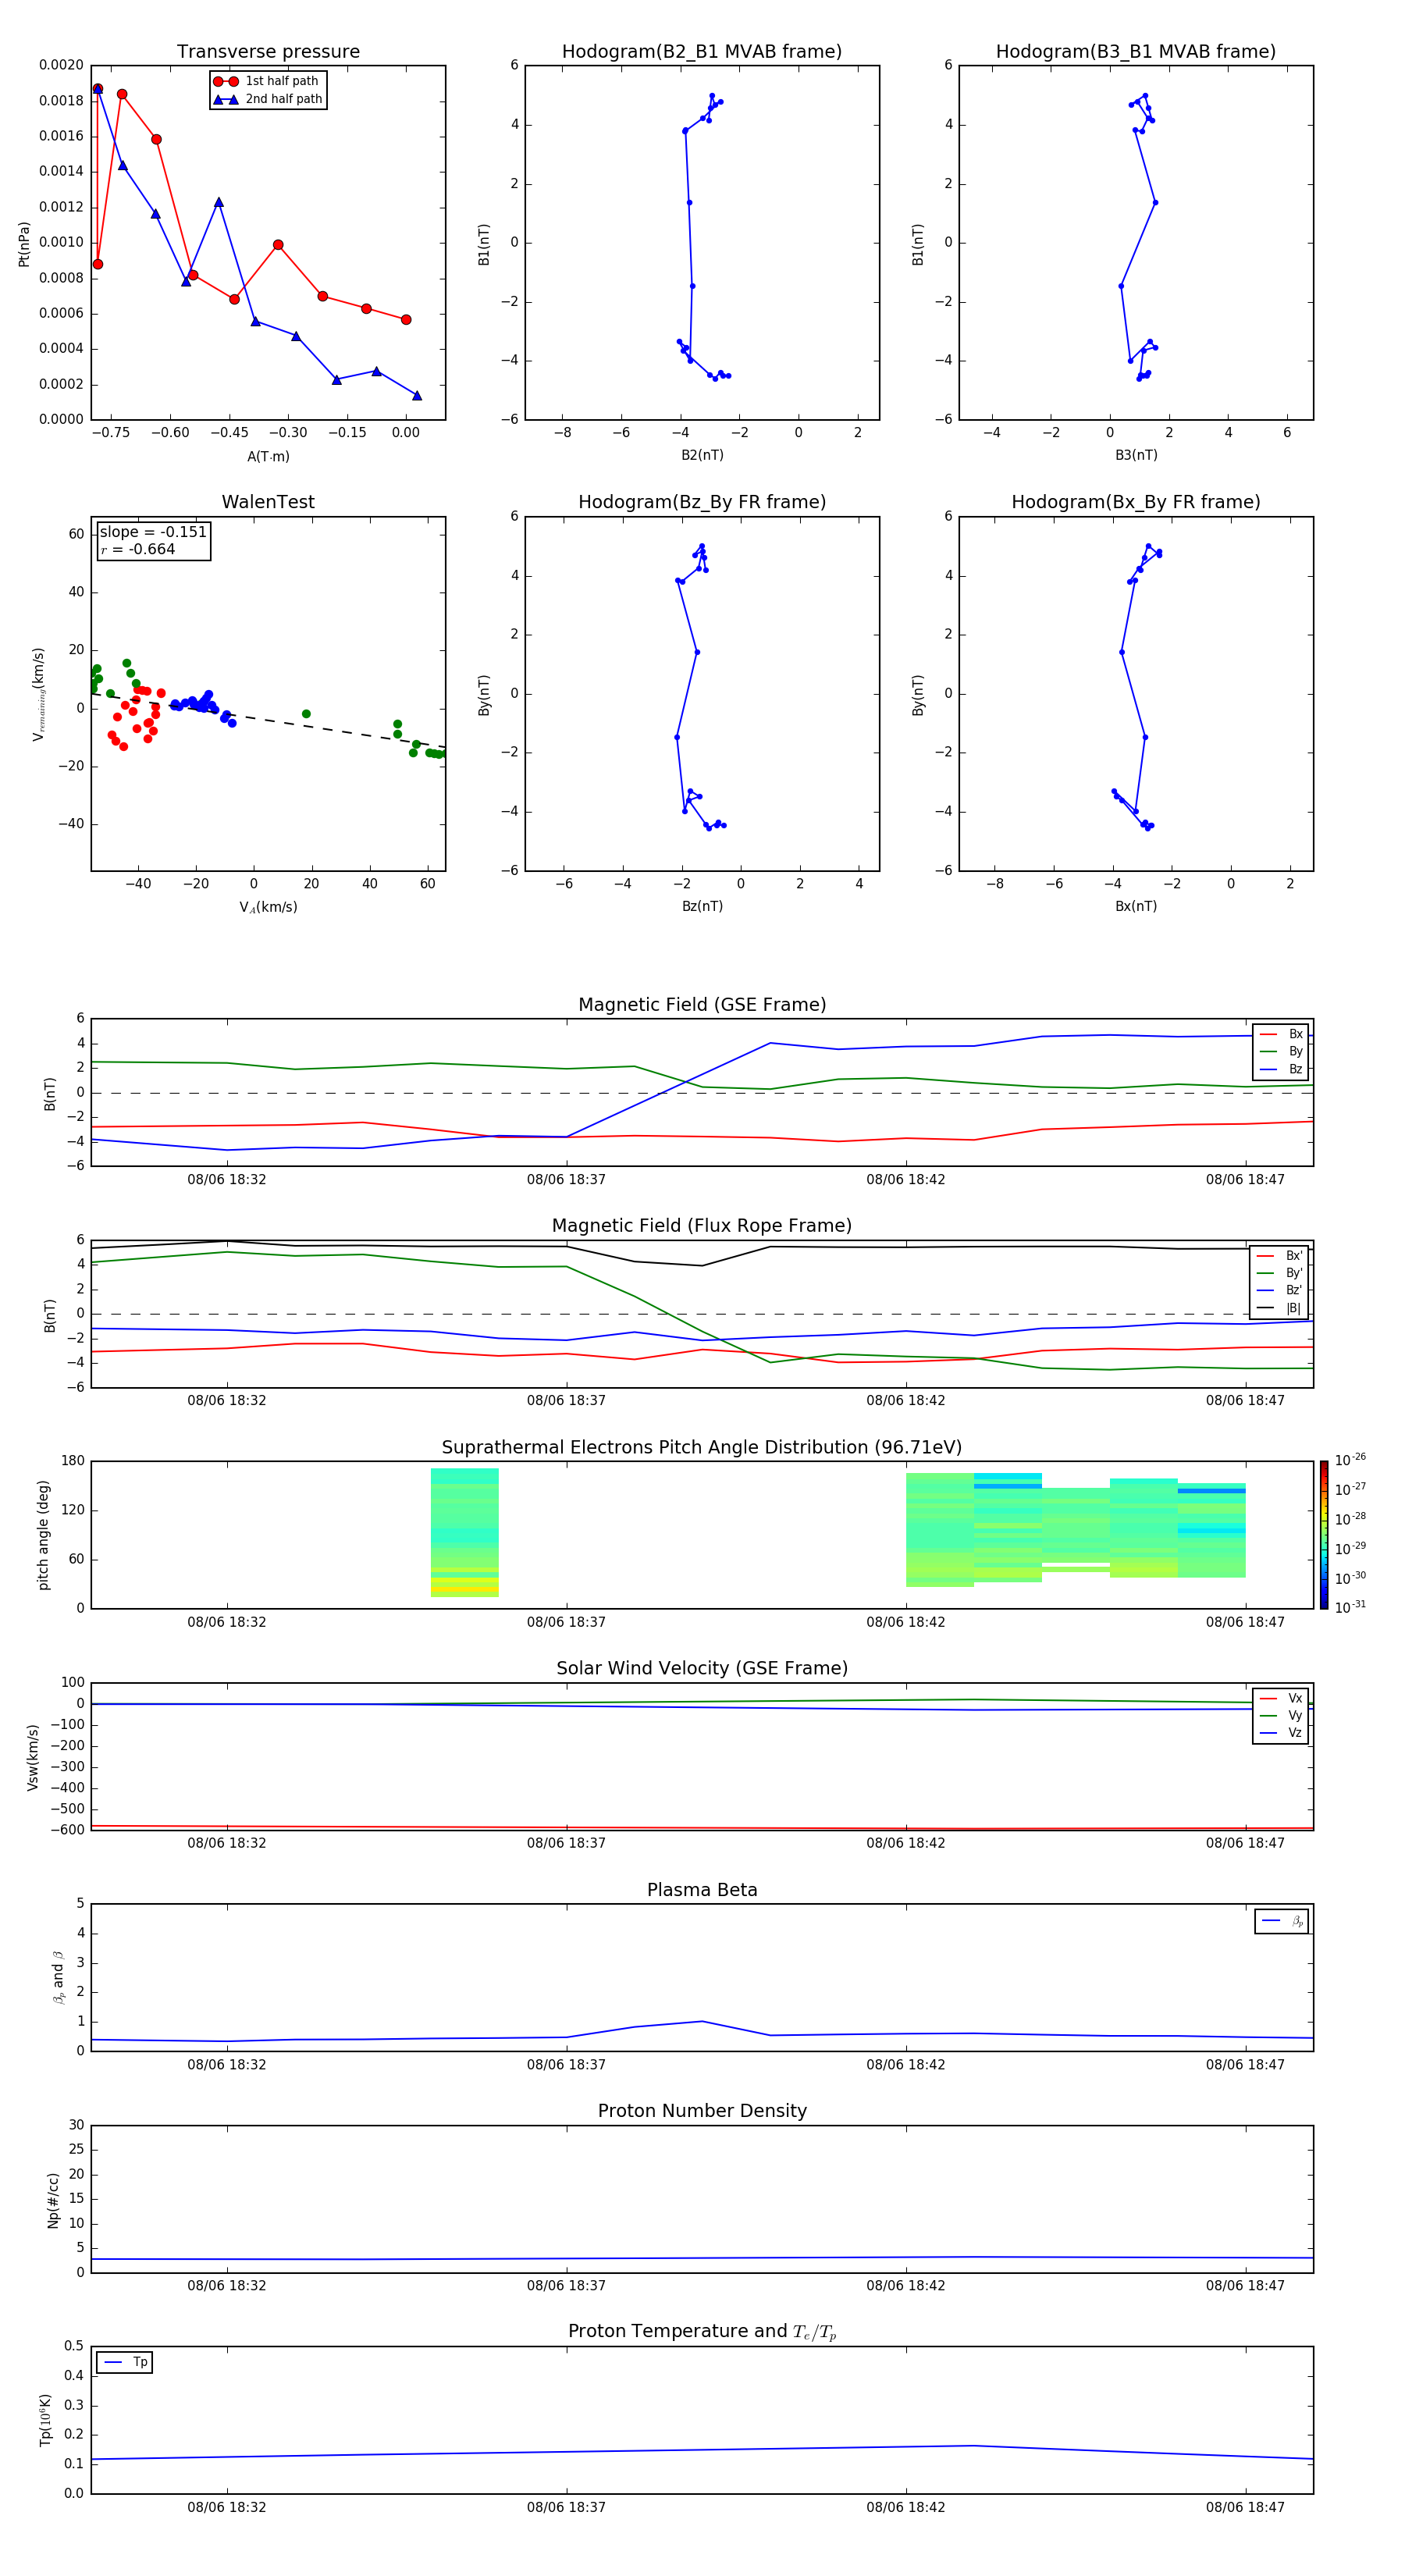Click the 'pitch angle (deg)' y-axis label
The image size is (1405, 2576).
coord(43,1535)
